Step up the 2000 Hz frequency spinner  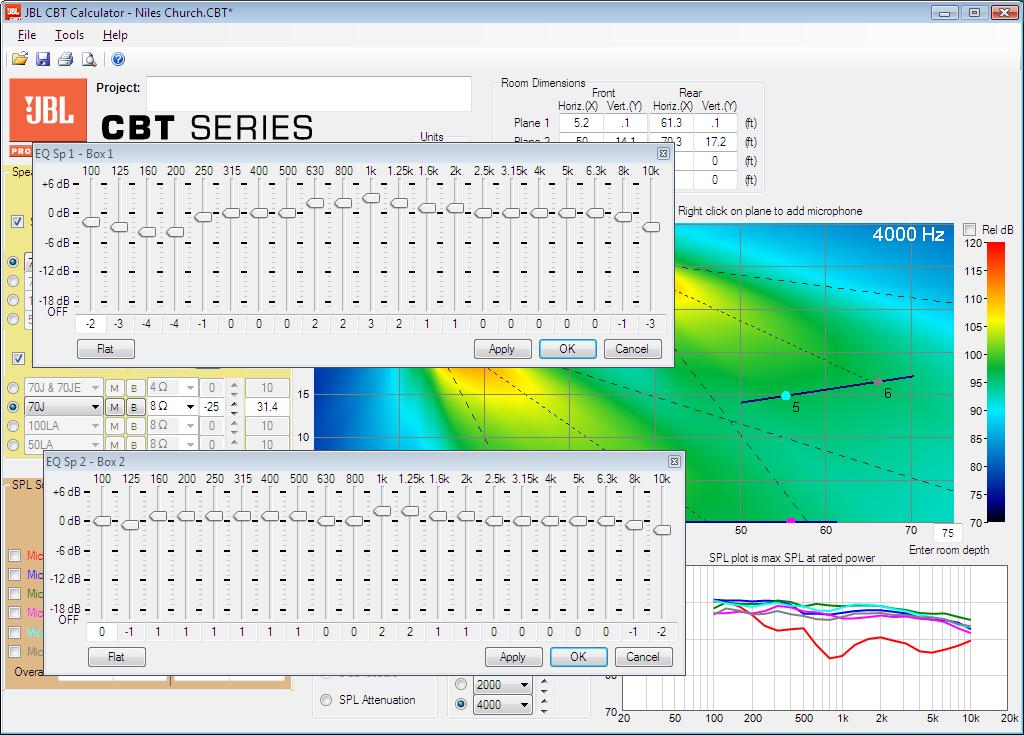[x=544, y=681]
